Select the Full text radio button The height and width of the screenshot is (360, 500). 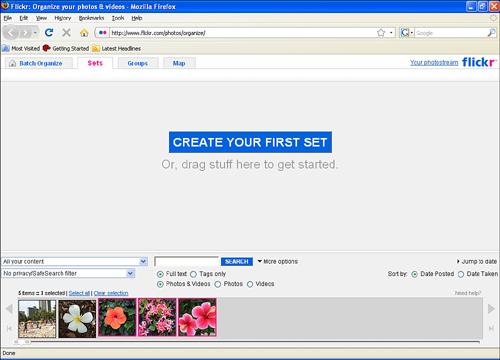point(160,274)
